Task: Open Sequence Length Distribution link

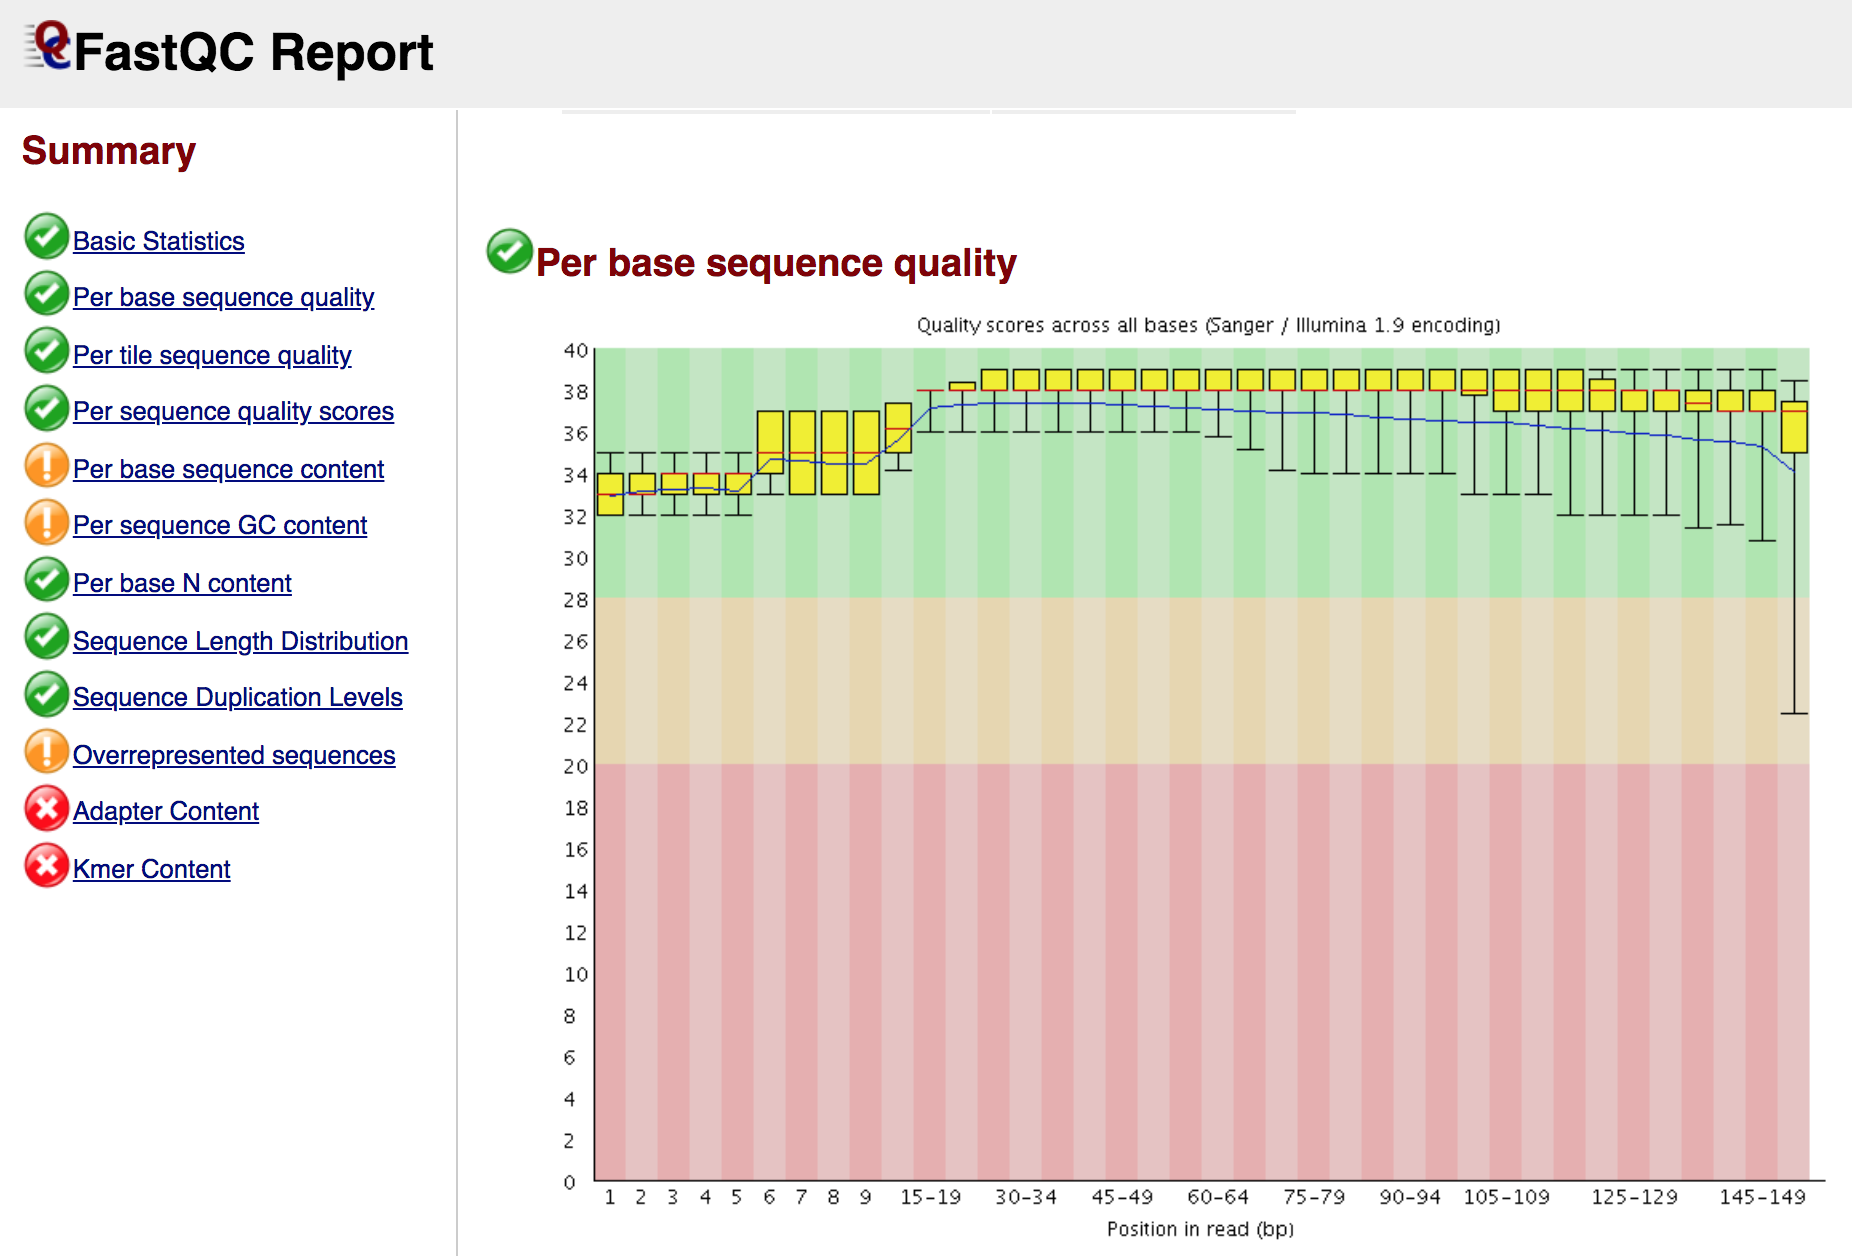Action: (x=240, y=641)
